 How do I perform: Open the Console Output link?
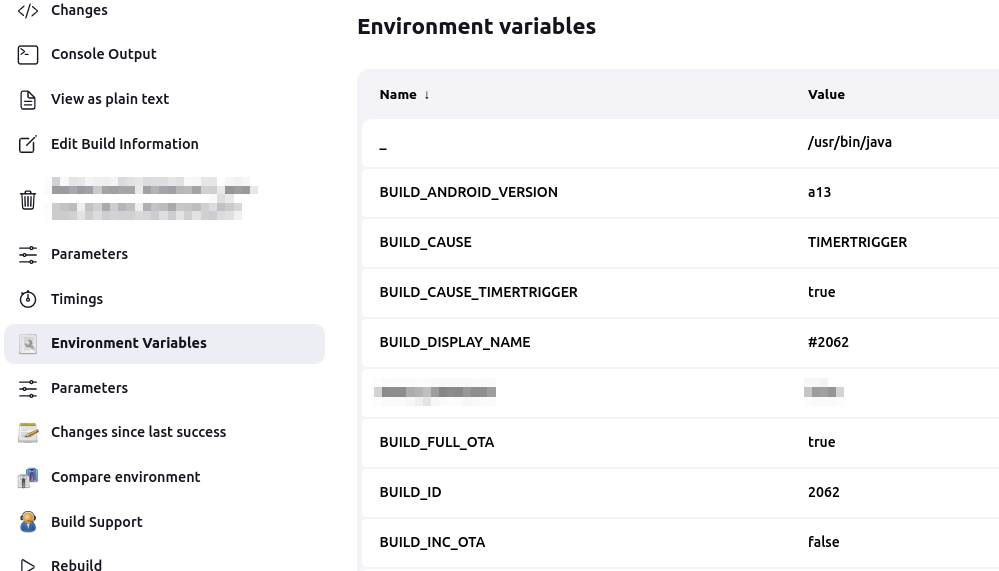(104, 54)
